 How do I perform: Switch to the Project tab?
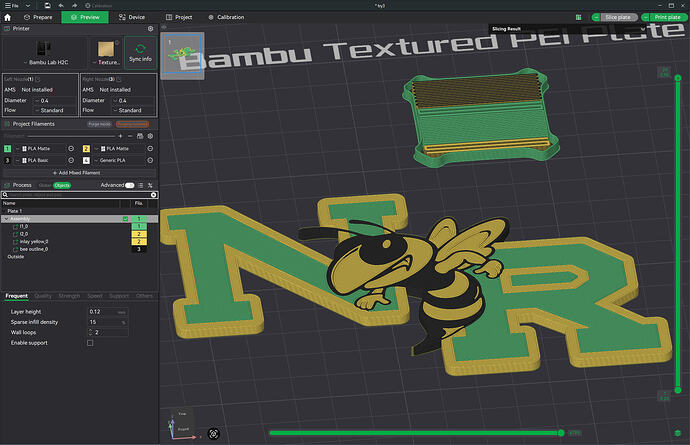click(179, 17)
